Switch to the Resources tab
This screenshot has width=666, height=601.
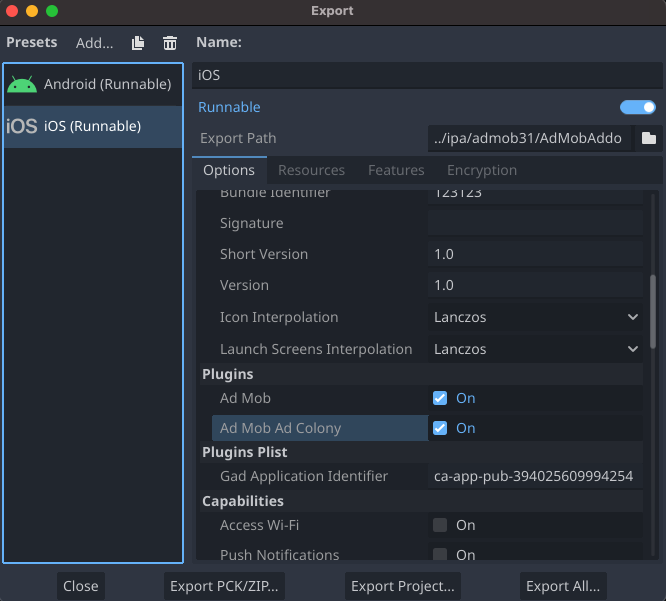(x=311, y=170)
